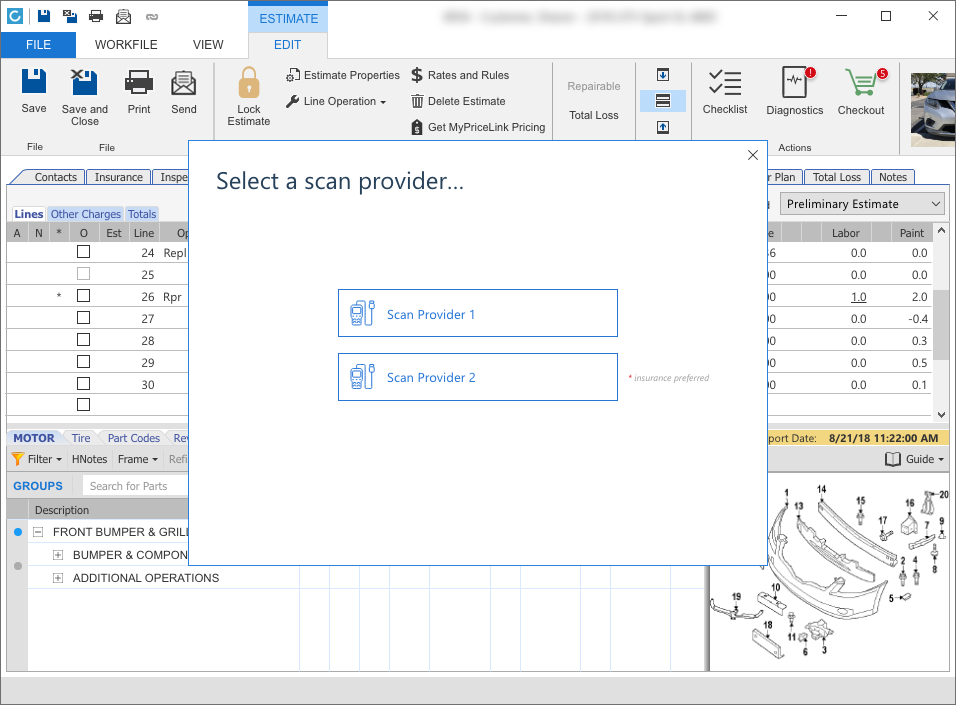This screenshot has height=705, width=956.
Task: Switch to VIEW ribbon tab
Action: (208, 45)
